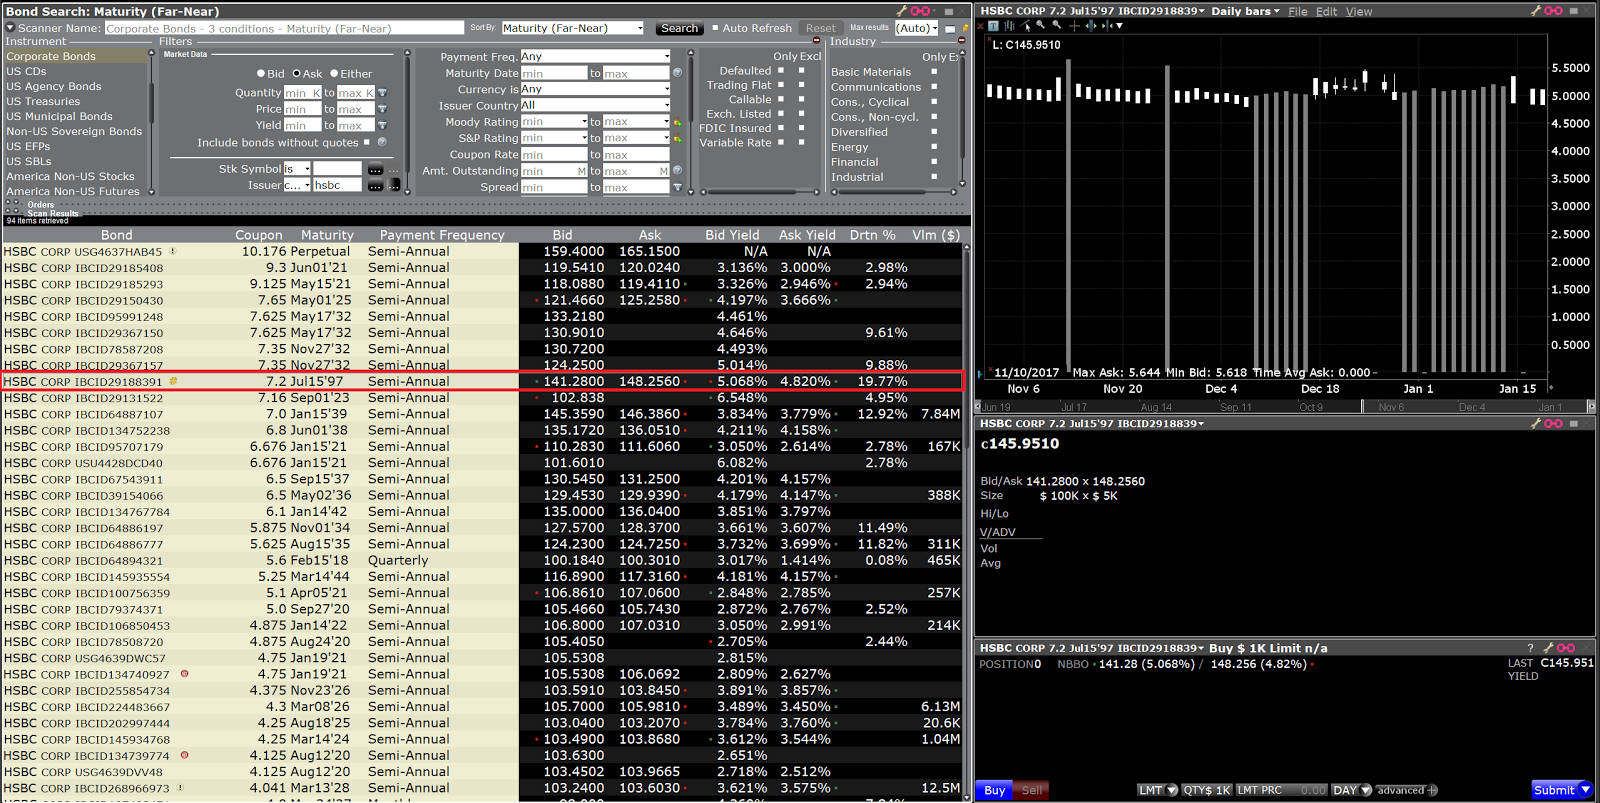This screenshot has width=1600, height=803.
Task: Click the pink chain link icon in Bond Search
Action: [921, 11]
